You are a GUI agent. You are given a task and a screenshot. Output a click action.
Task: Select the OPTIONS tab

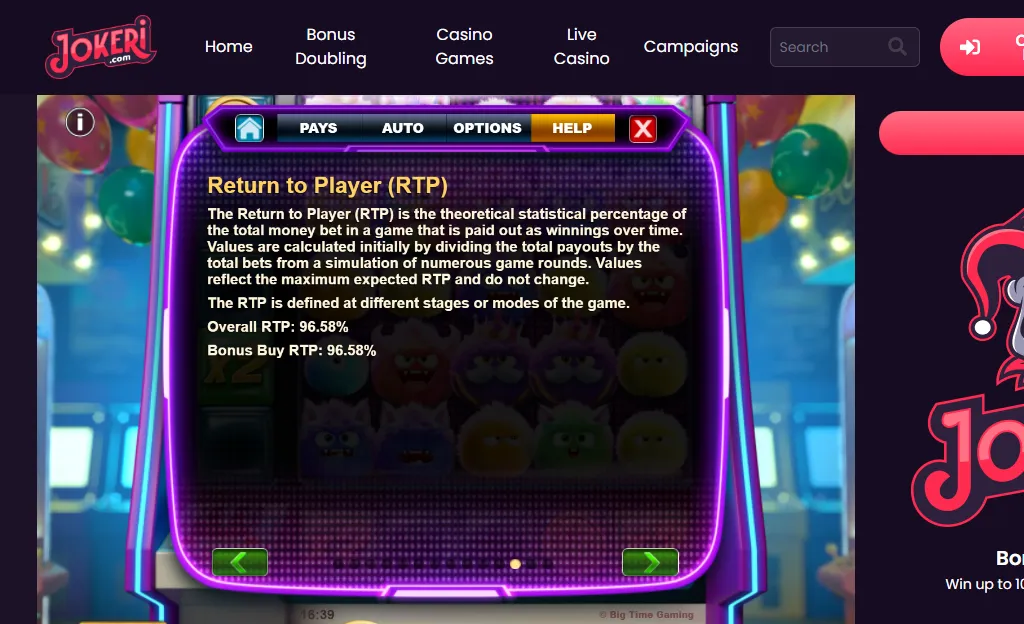[x=488, y=128]
